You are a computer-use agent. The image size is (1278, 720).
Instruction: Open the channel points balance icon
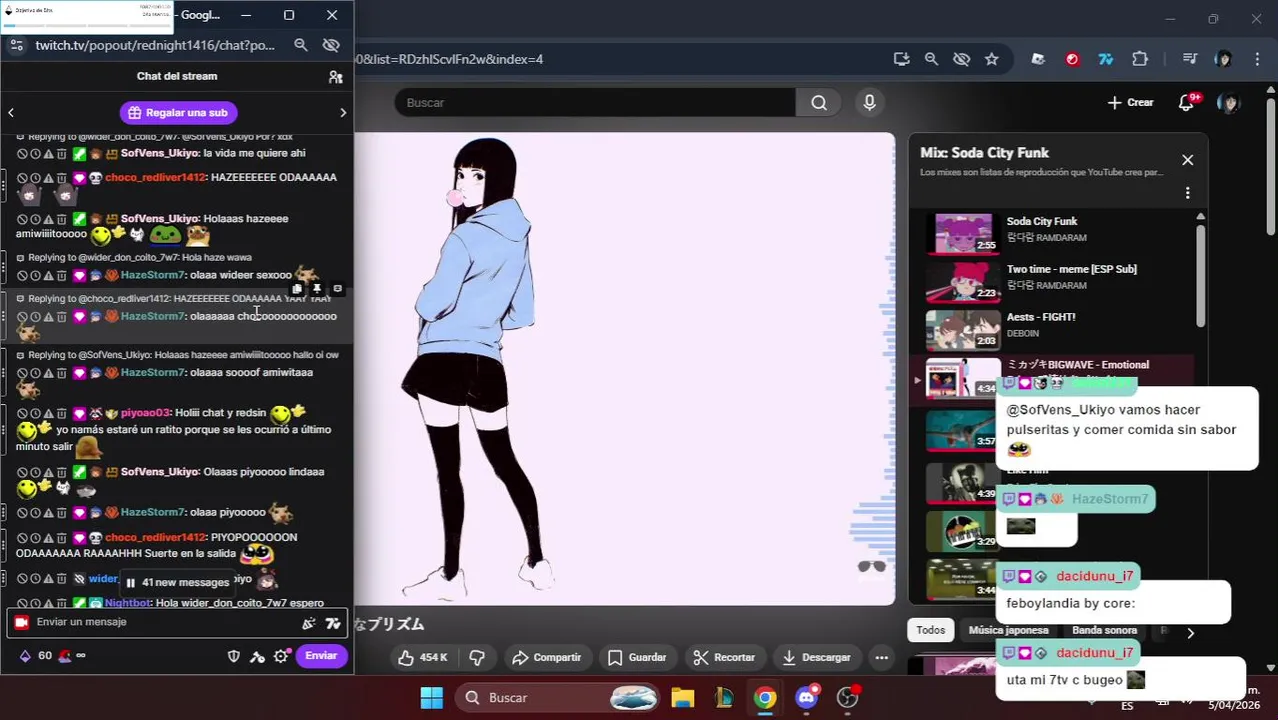72,656
